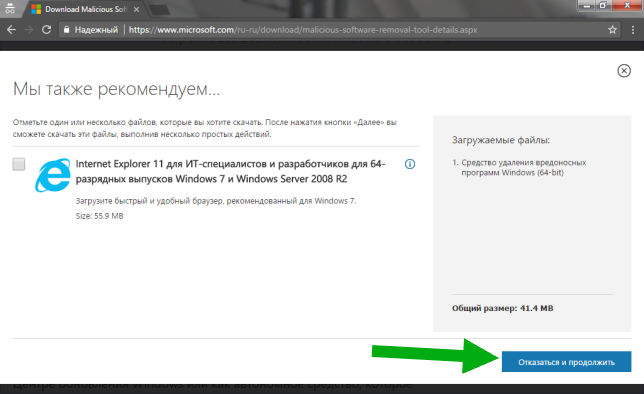Open a new tab next to the current tab
644x394 pixels.
[x=159, y=10]
